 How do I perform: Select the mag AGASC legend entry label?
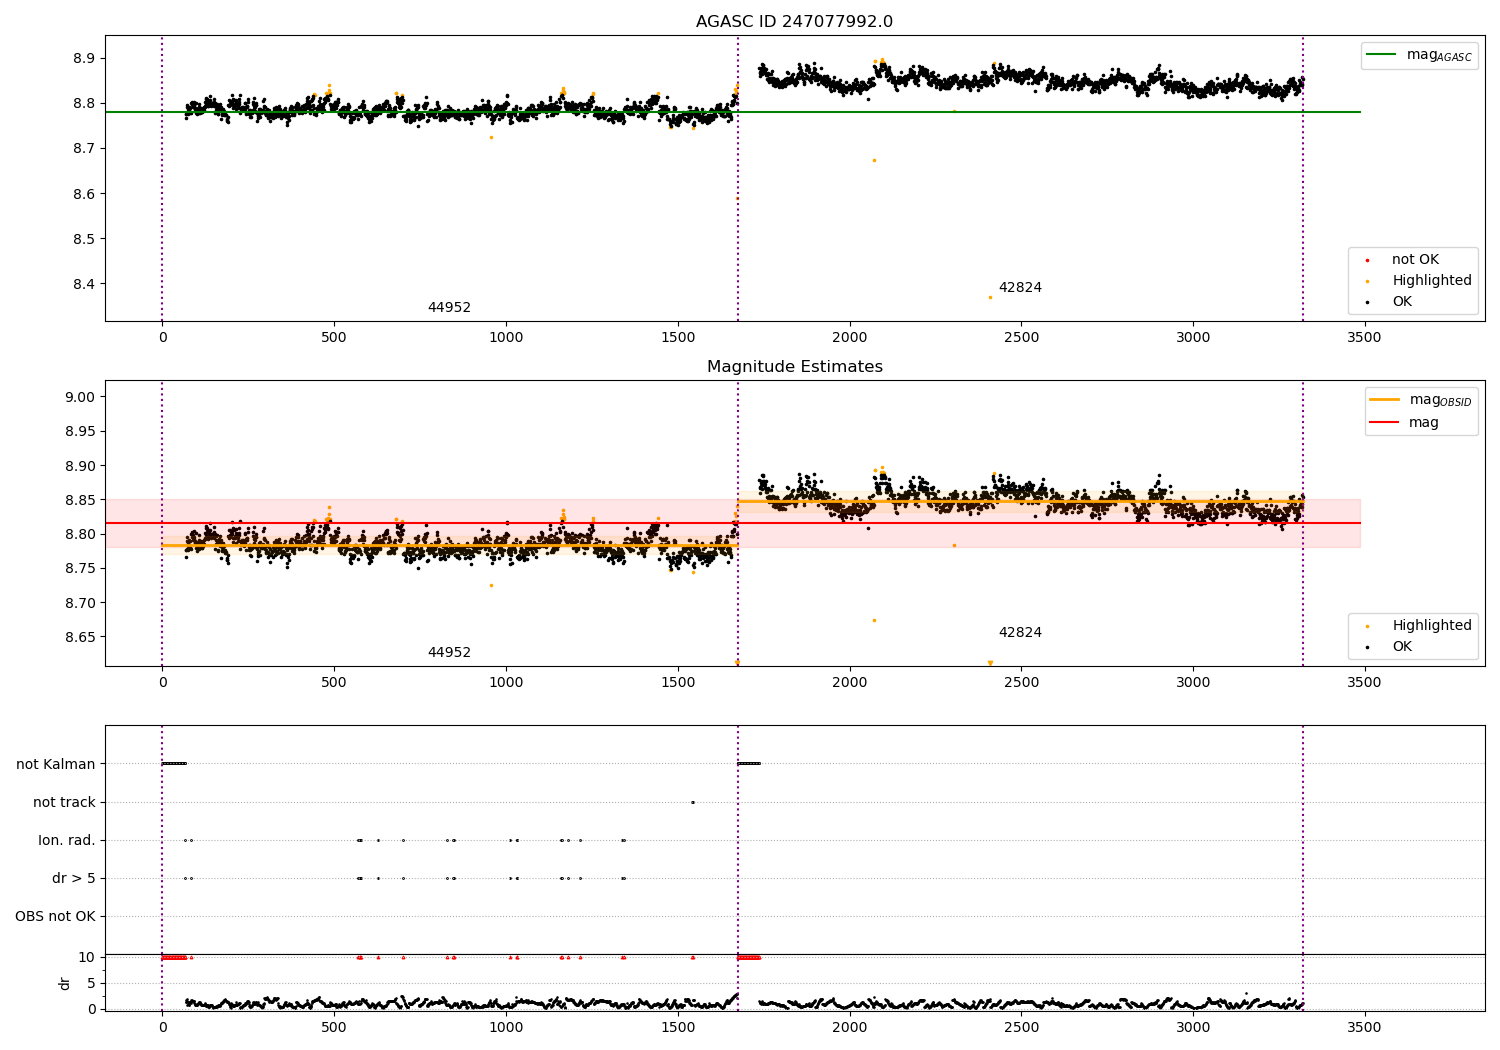tap(1439, 55)
